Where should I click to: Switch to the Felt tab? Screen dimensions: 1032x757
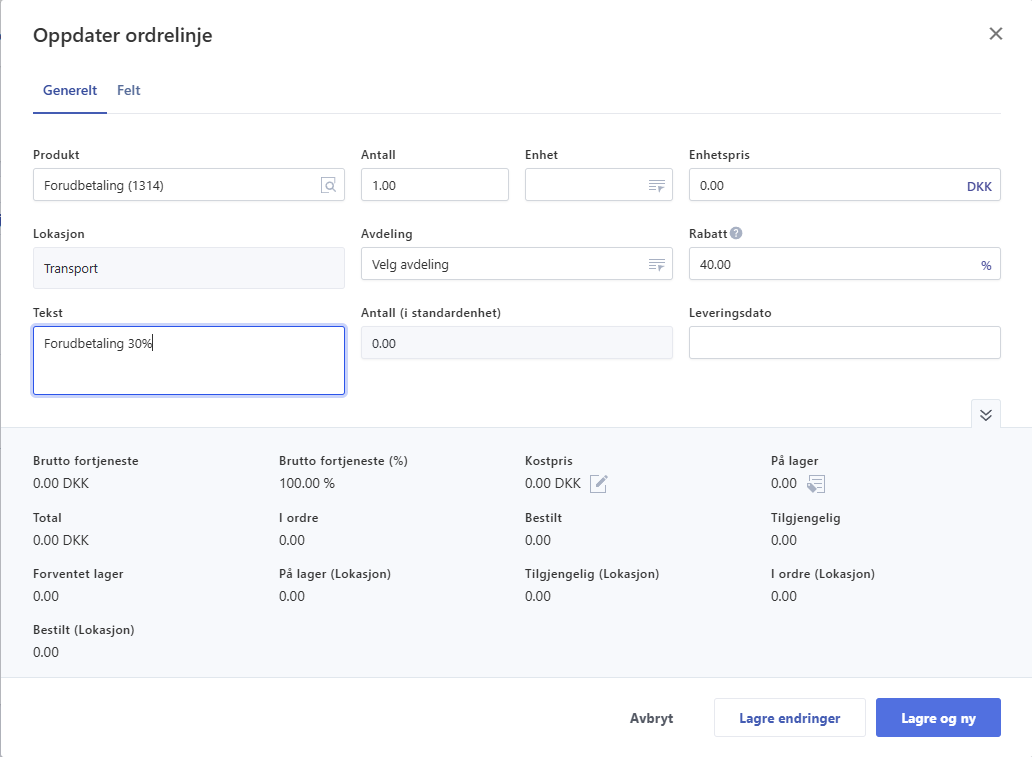tap(128, 90)
